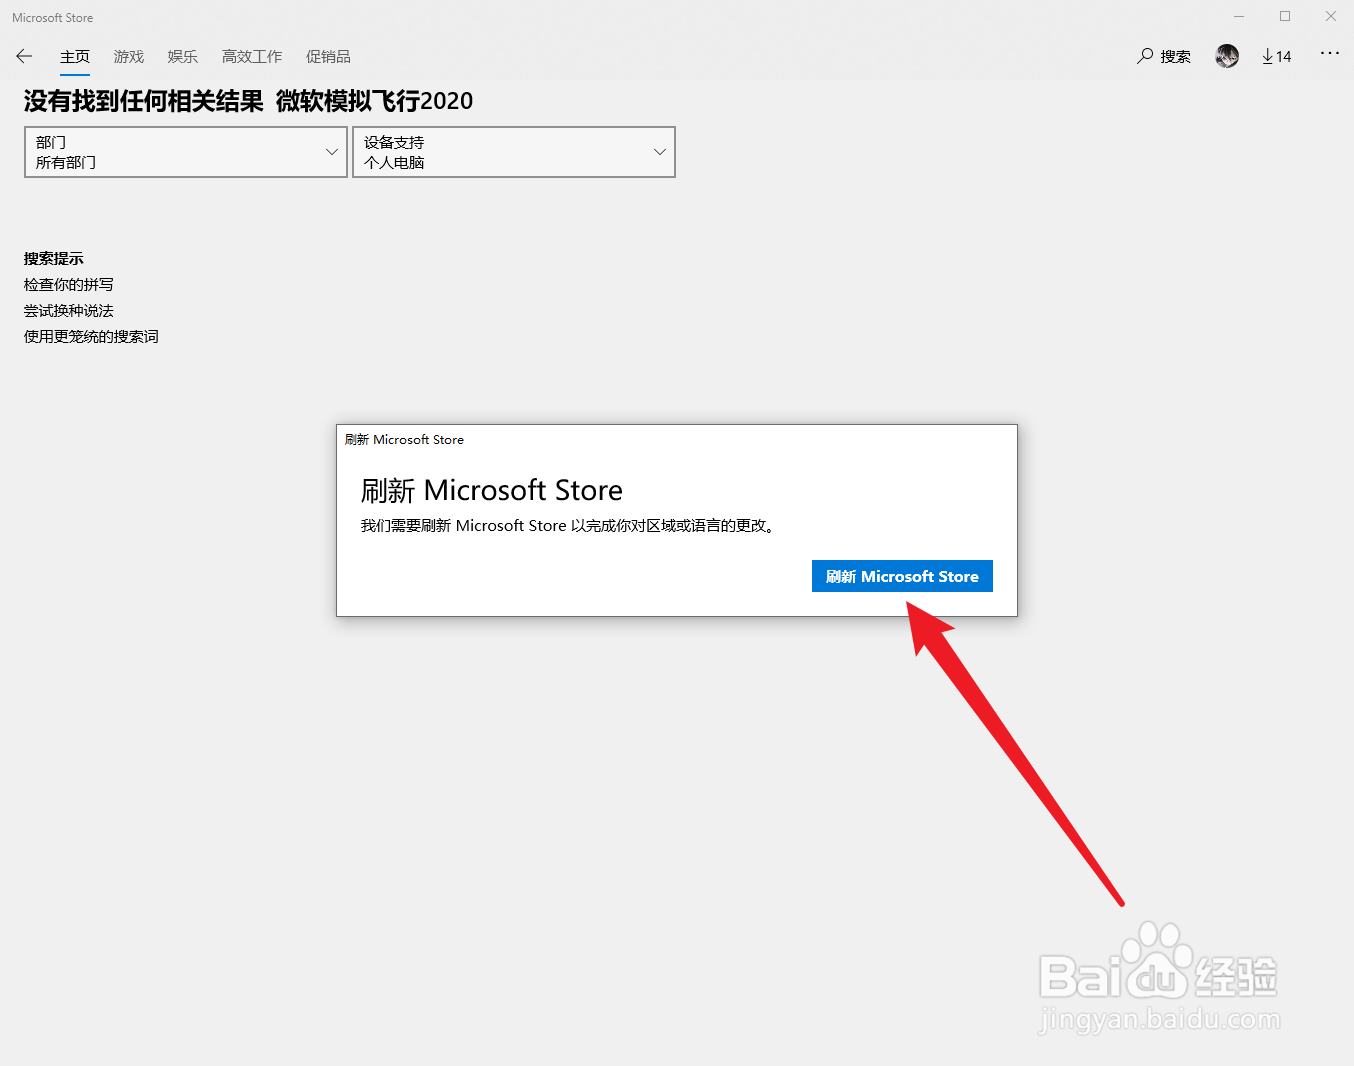
Task: Click the 刷新 Microsoft Store button
Action: 902,576
